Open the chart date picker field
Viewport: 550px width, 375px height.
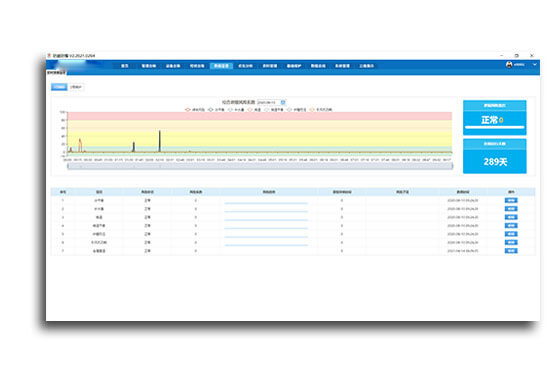[269, 102]
